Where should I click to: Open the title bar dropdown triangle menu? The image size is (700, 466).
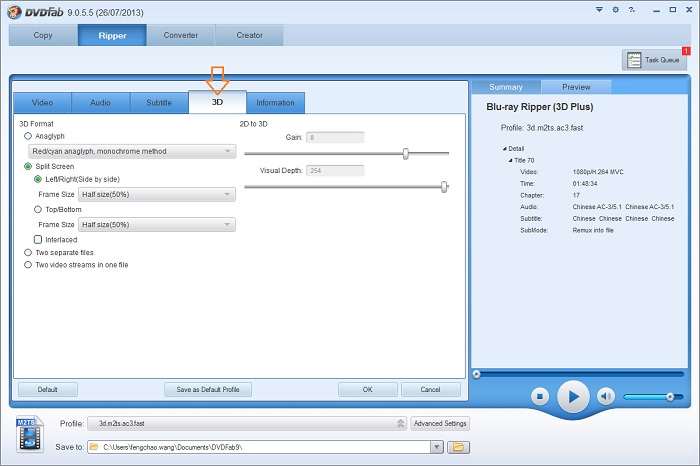(x=599, y=9)
